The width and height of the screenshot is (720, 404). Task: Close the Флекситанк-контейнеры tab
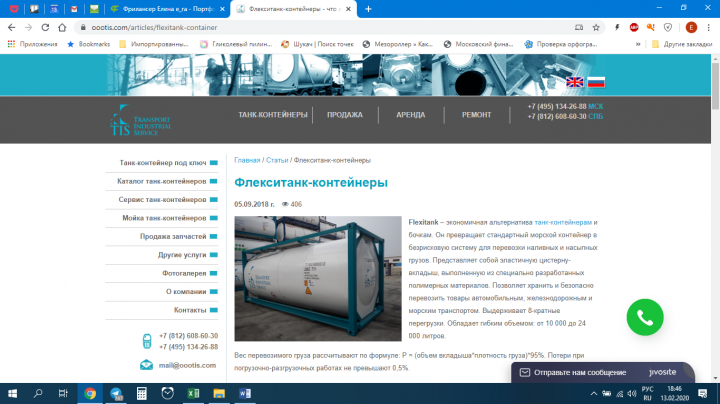coord(348,9)
